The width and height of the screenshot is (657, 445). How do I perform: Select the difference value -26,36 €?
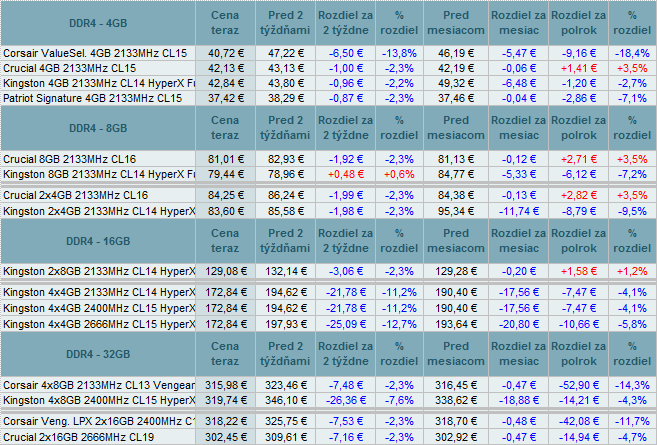click(346, 400)
